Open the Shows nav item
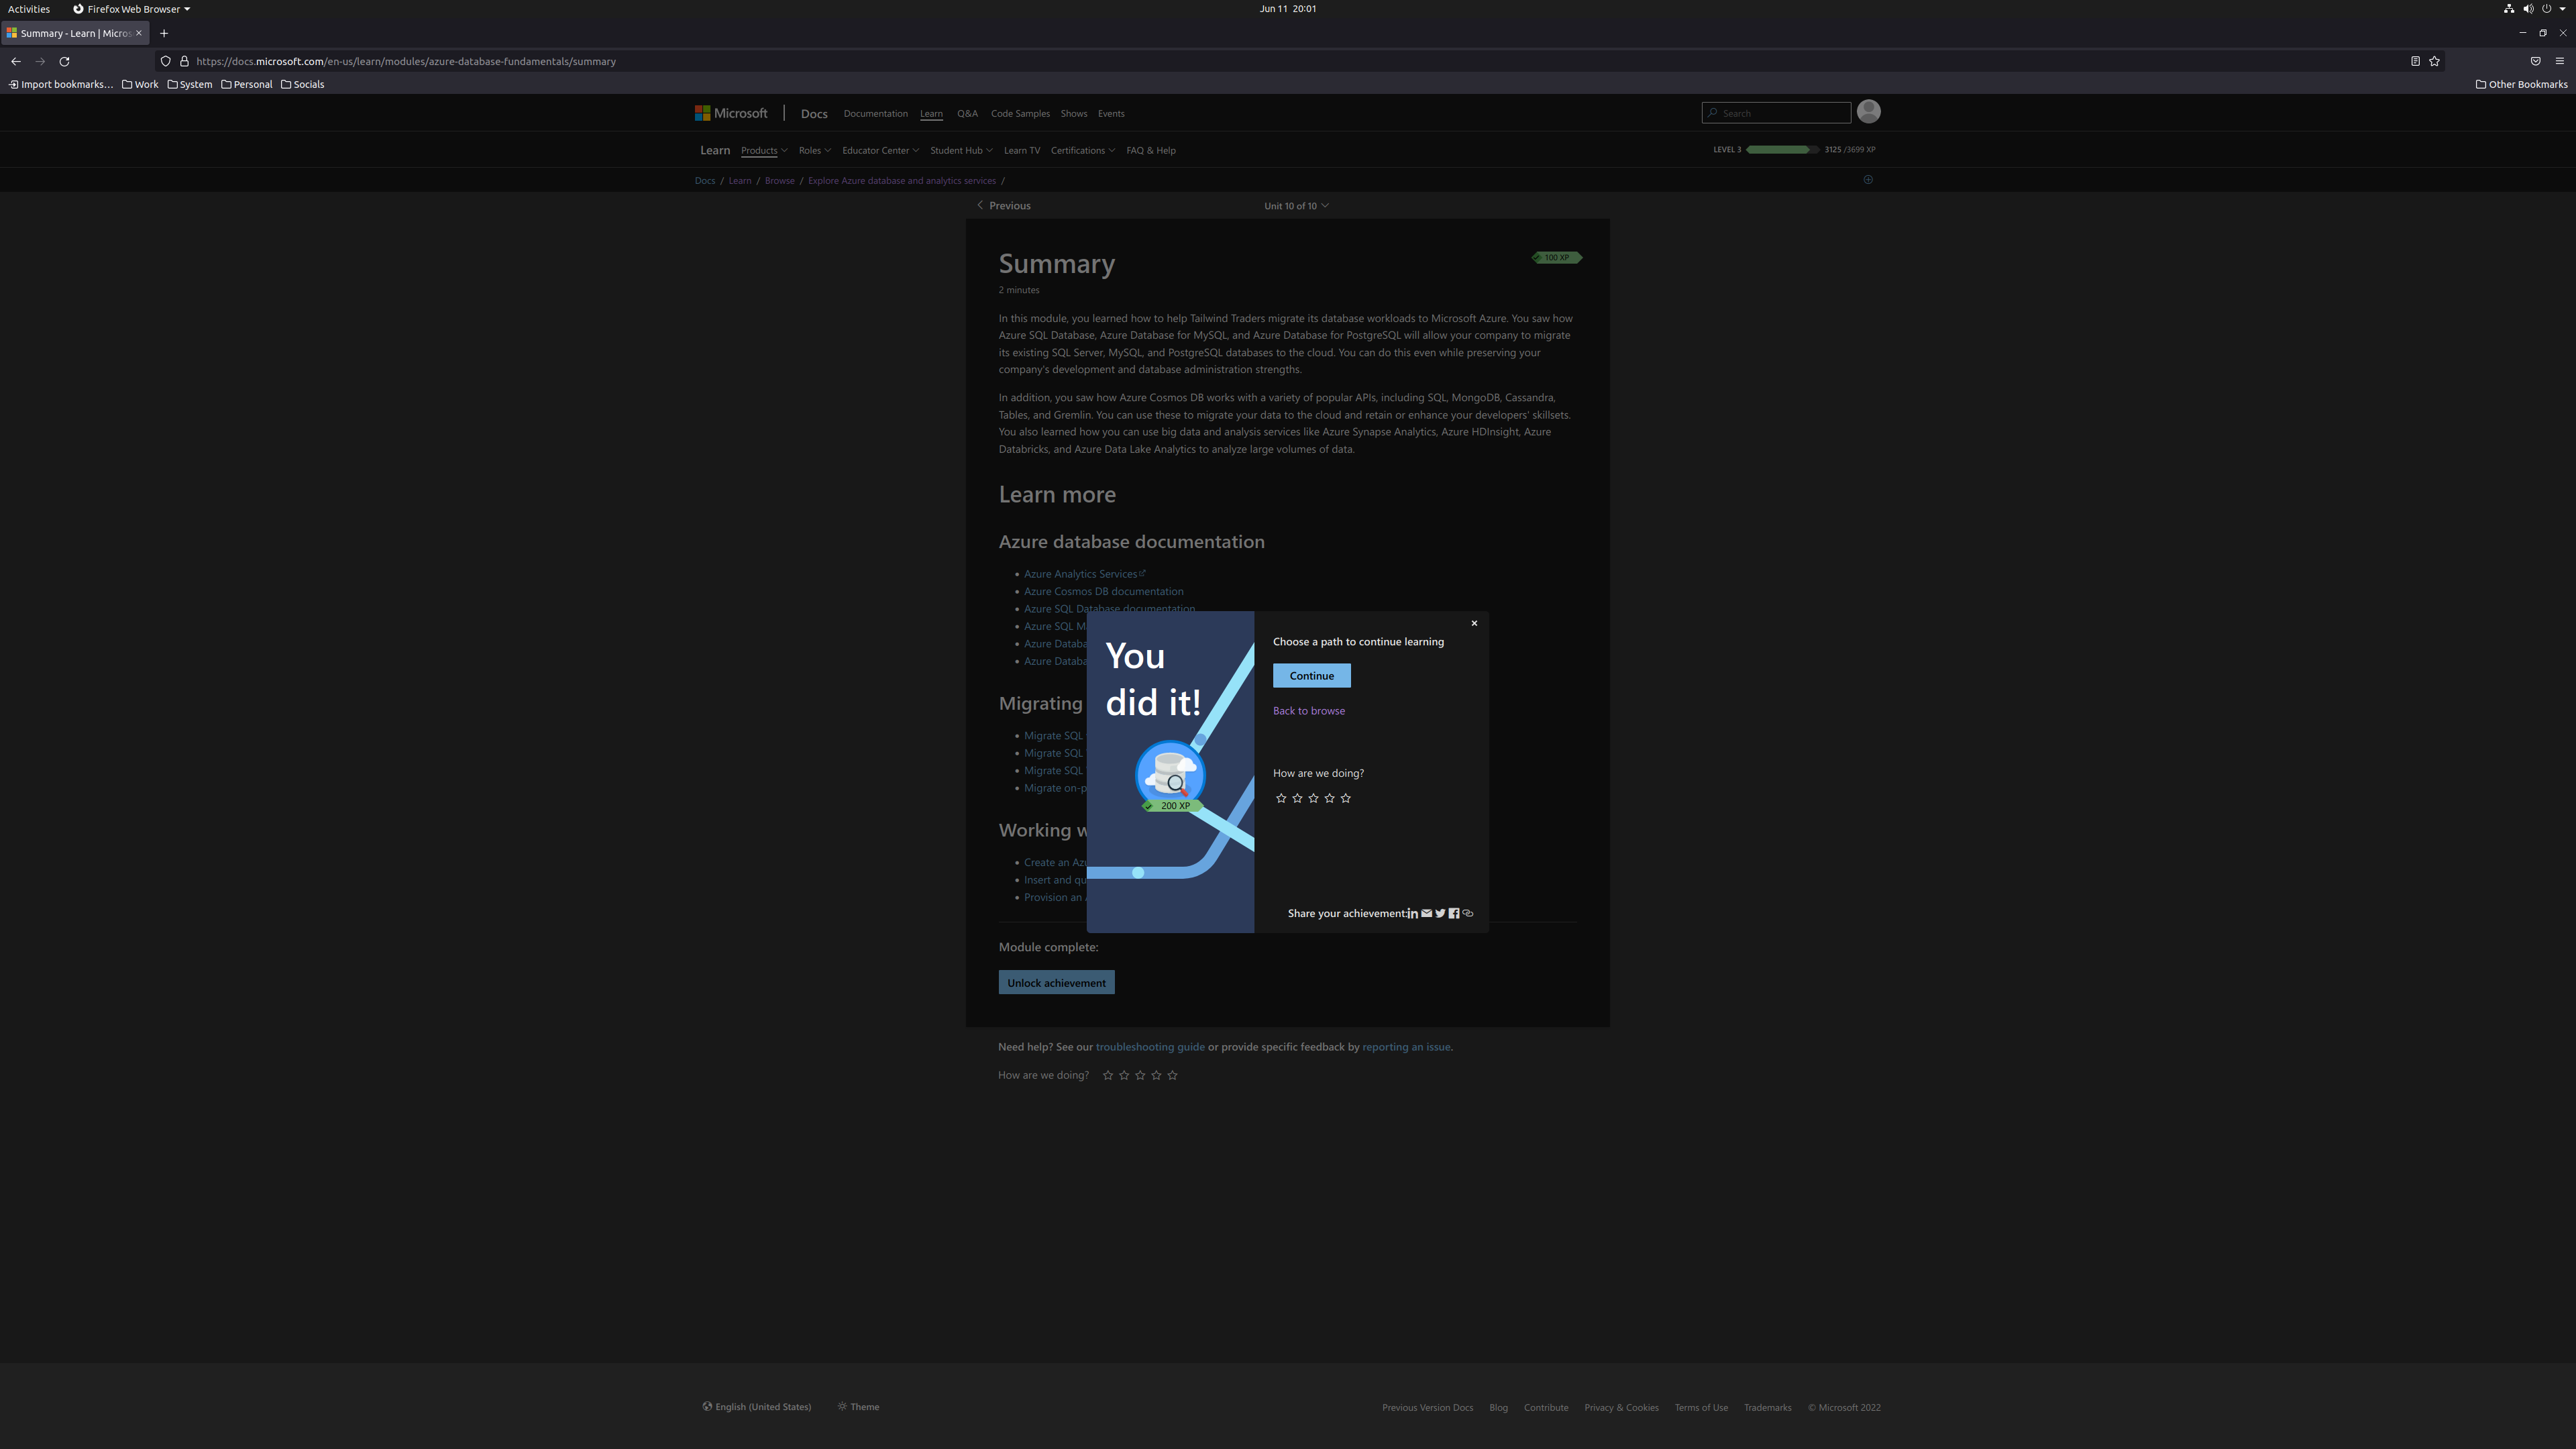The image size is (2576, 1449). (x=1074, y=113)
